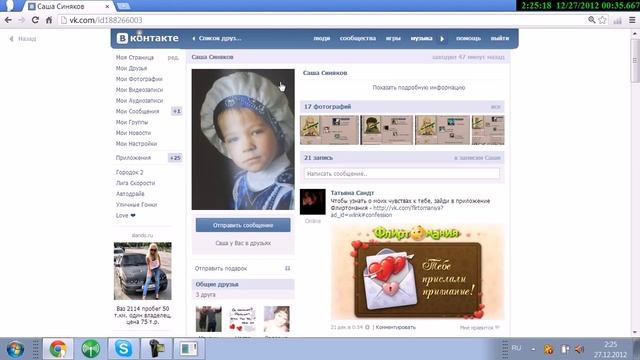Screen dimensions: 640x360
Task: Click the volume speaker tray icon
Action: tap(579, 349)
